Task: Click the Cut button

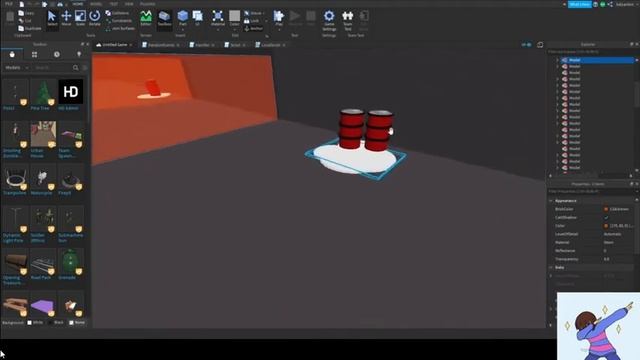Action: coord(25,20)
